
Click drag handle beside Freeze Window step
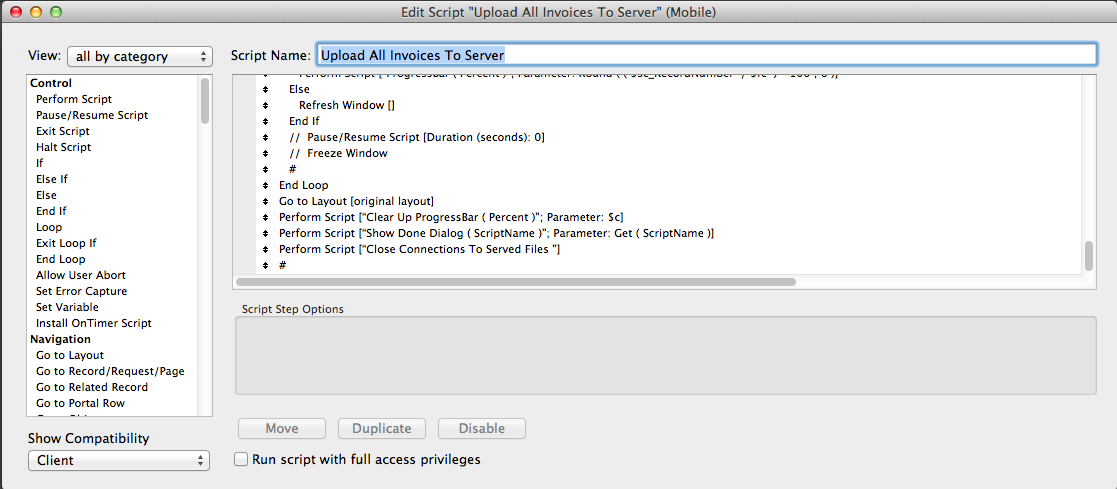click(x=265, y=153)
